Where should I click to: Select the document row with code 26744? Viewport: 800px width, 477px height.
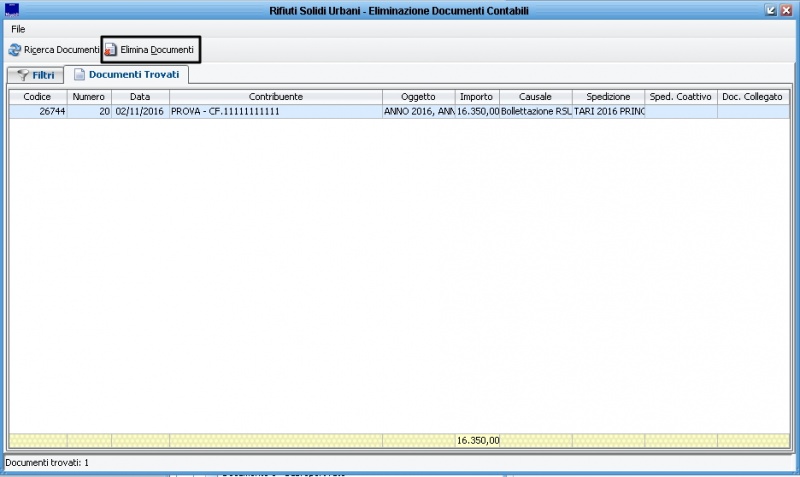(x=40, y=112)
